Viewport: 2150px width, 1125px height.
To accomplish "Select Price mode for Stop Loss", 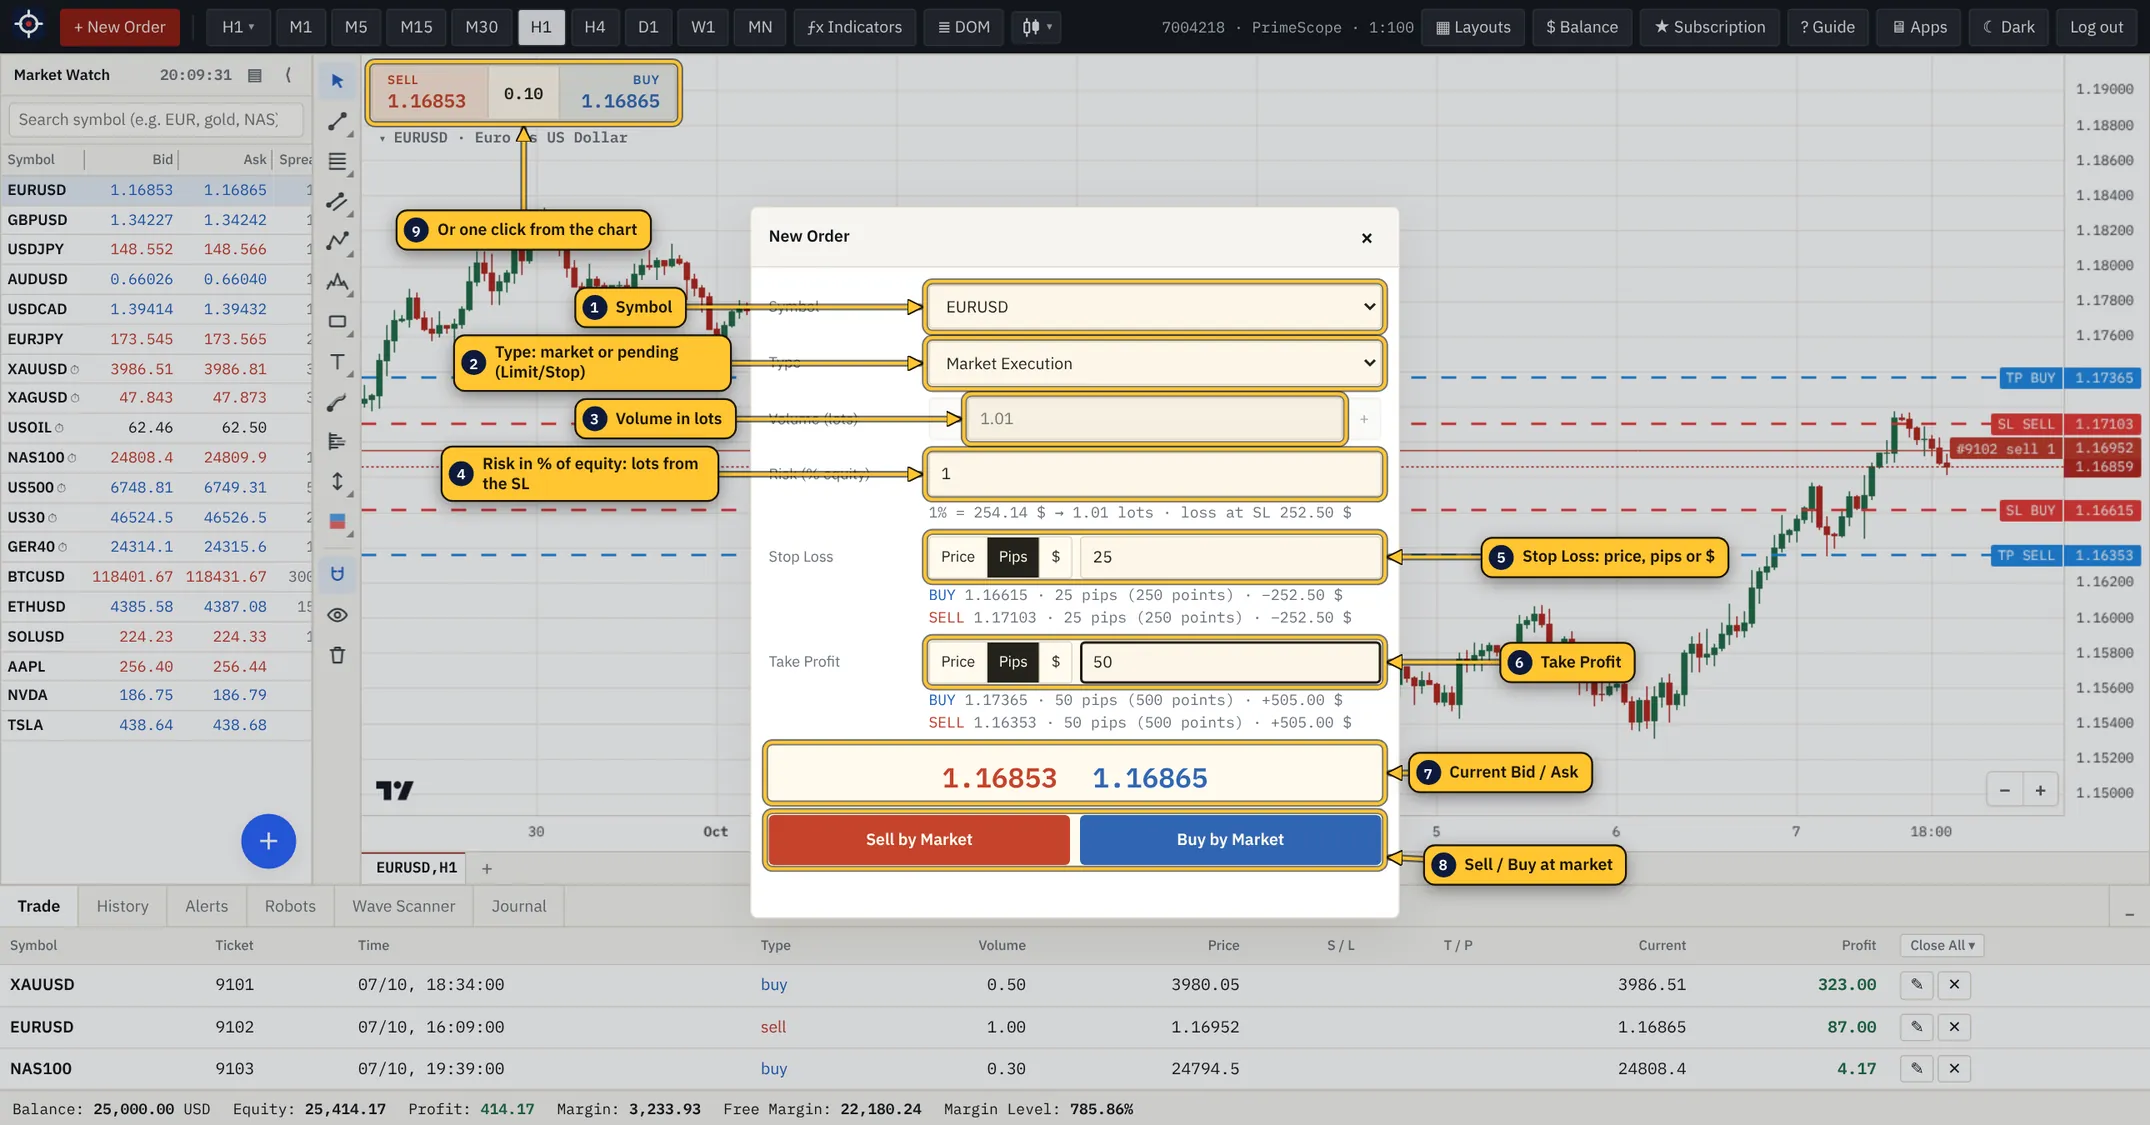I will pyautogui.click(x=957, y=557).
